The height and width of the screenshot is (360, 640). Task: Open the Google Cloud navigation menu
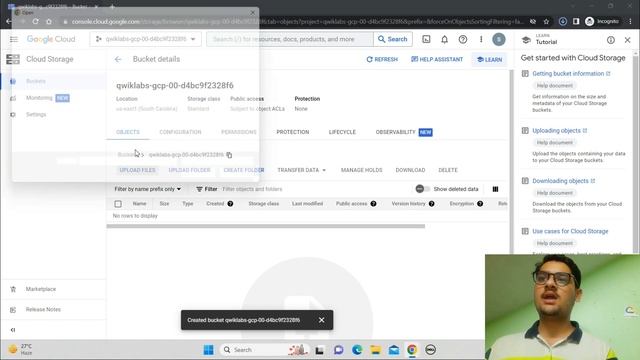14,39
